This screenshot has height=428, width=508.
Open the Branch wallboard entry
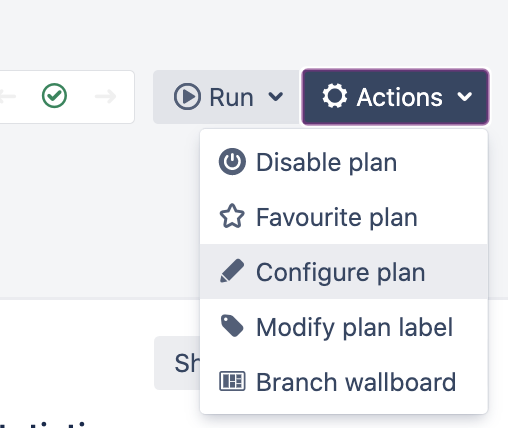coord(344,381)
